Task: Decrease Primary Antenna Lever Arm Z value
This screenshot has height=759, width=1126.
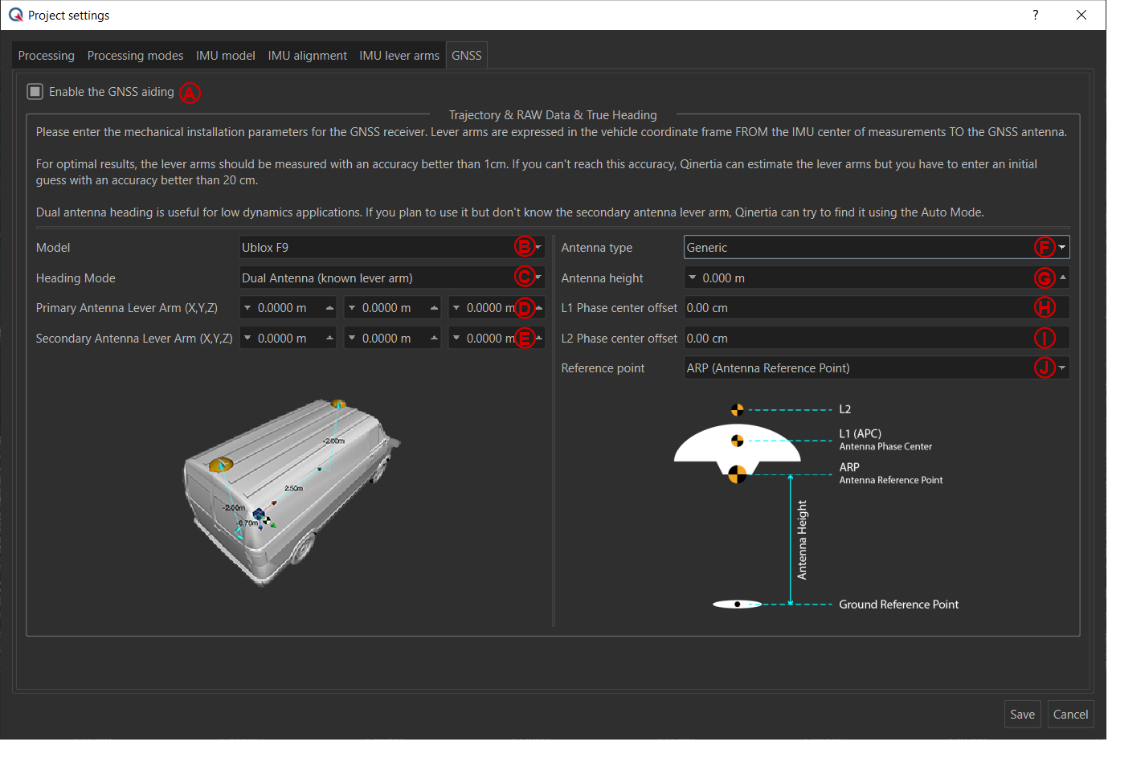Action: [x=456, y=308]
